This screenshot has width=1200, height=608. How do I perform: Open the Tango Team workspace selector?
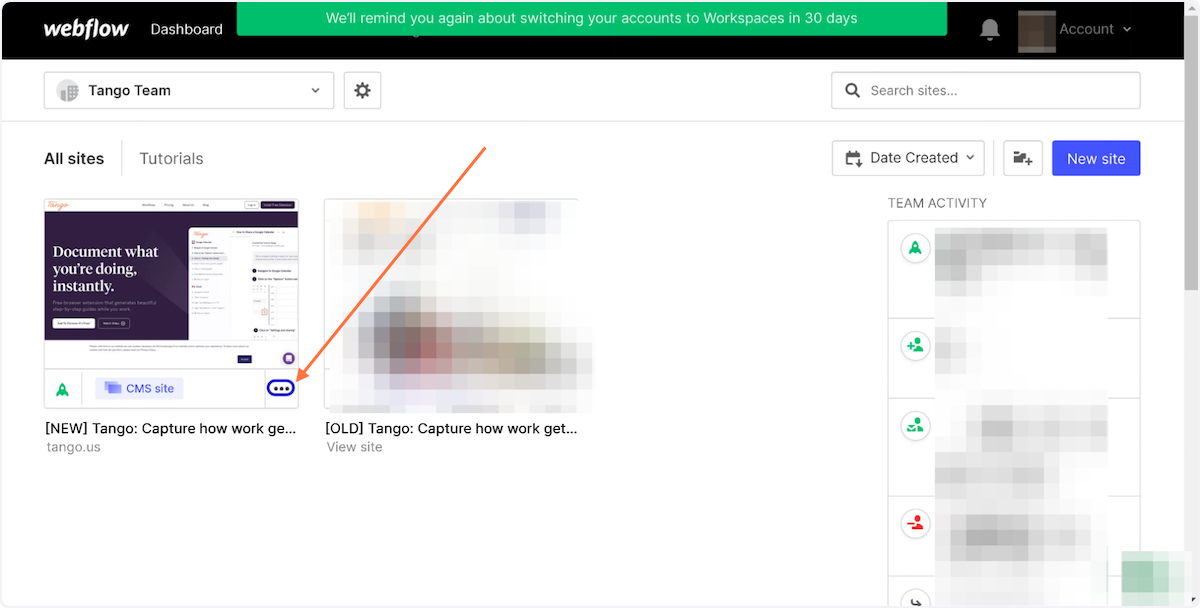click(x=189, y=90)
